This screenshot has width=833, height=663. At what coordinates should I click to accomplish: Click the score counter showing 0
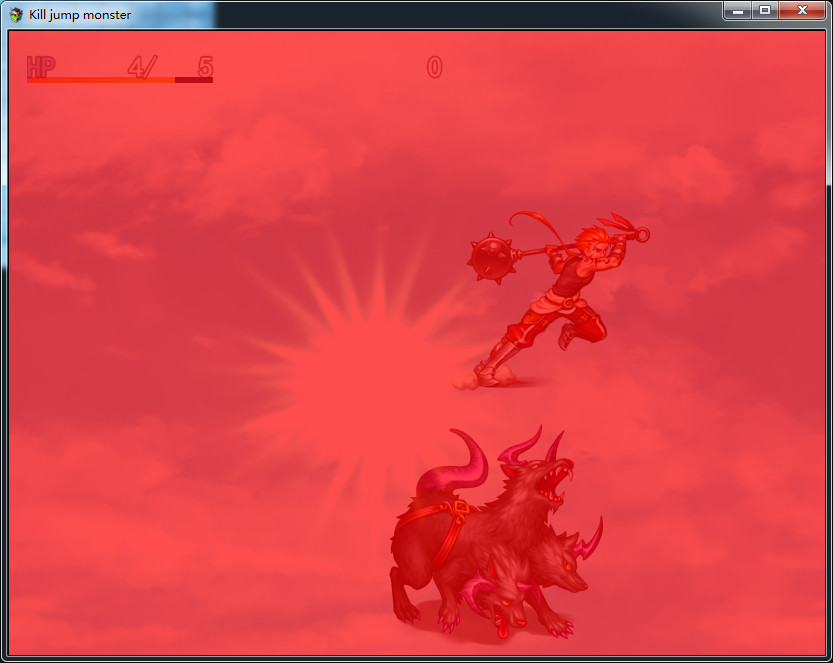pyautogui.click(x=434, y=67)
